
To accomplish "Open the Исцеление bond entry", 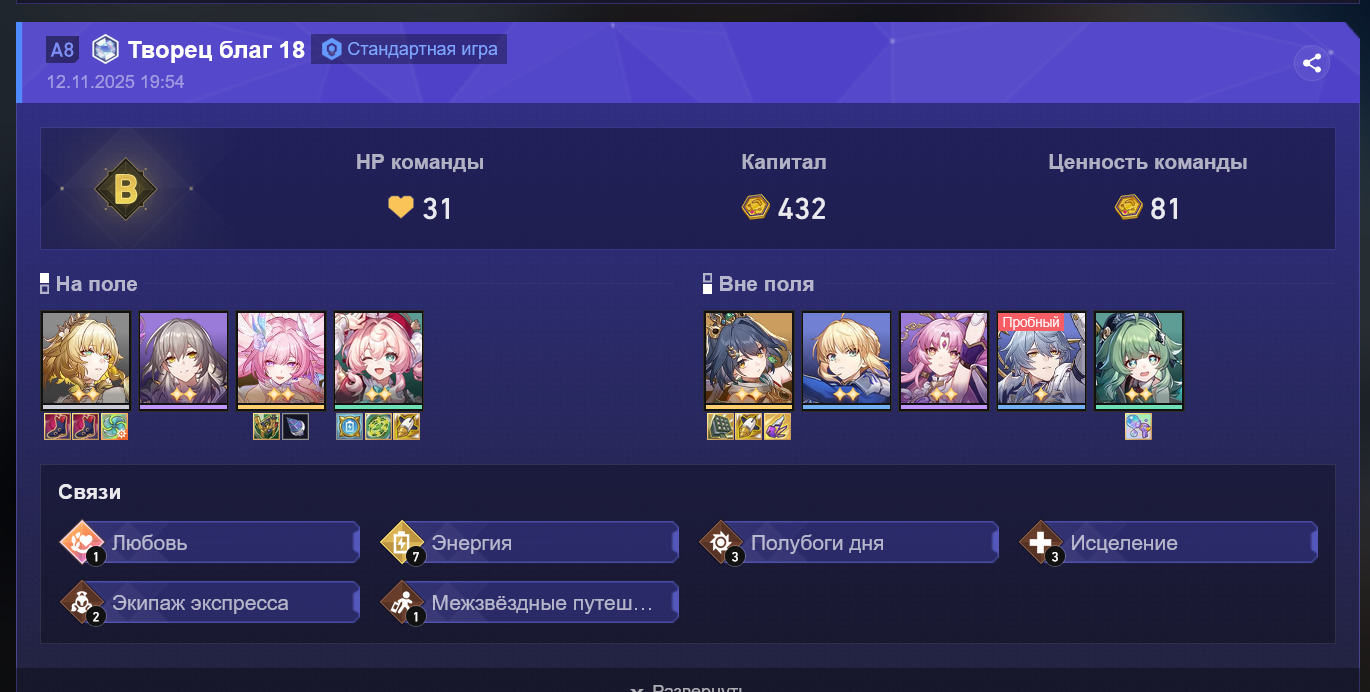I will point(1168,543).
